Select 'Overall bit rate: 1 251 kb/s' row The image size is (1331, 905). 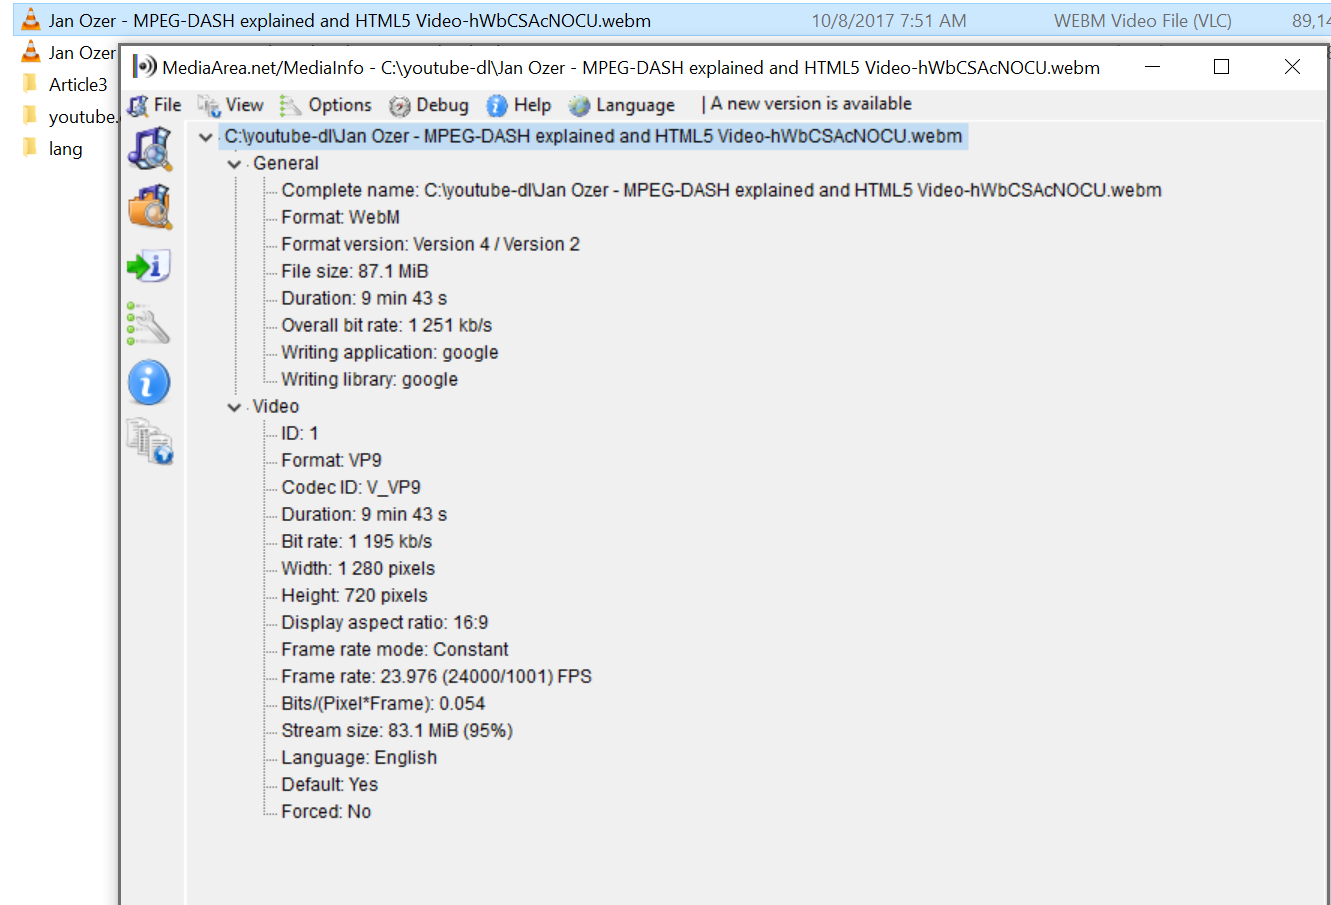click(386, 325)
